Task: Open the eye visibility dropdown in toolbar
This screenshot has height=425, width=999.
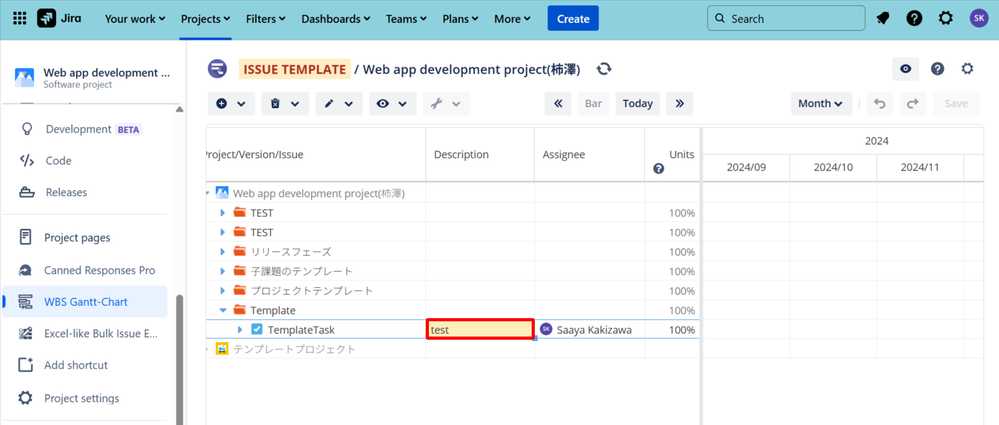Action: [x=391, y=104]
